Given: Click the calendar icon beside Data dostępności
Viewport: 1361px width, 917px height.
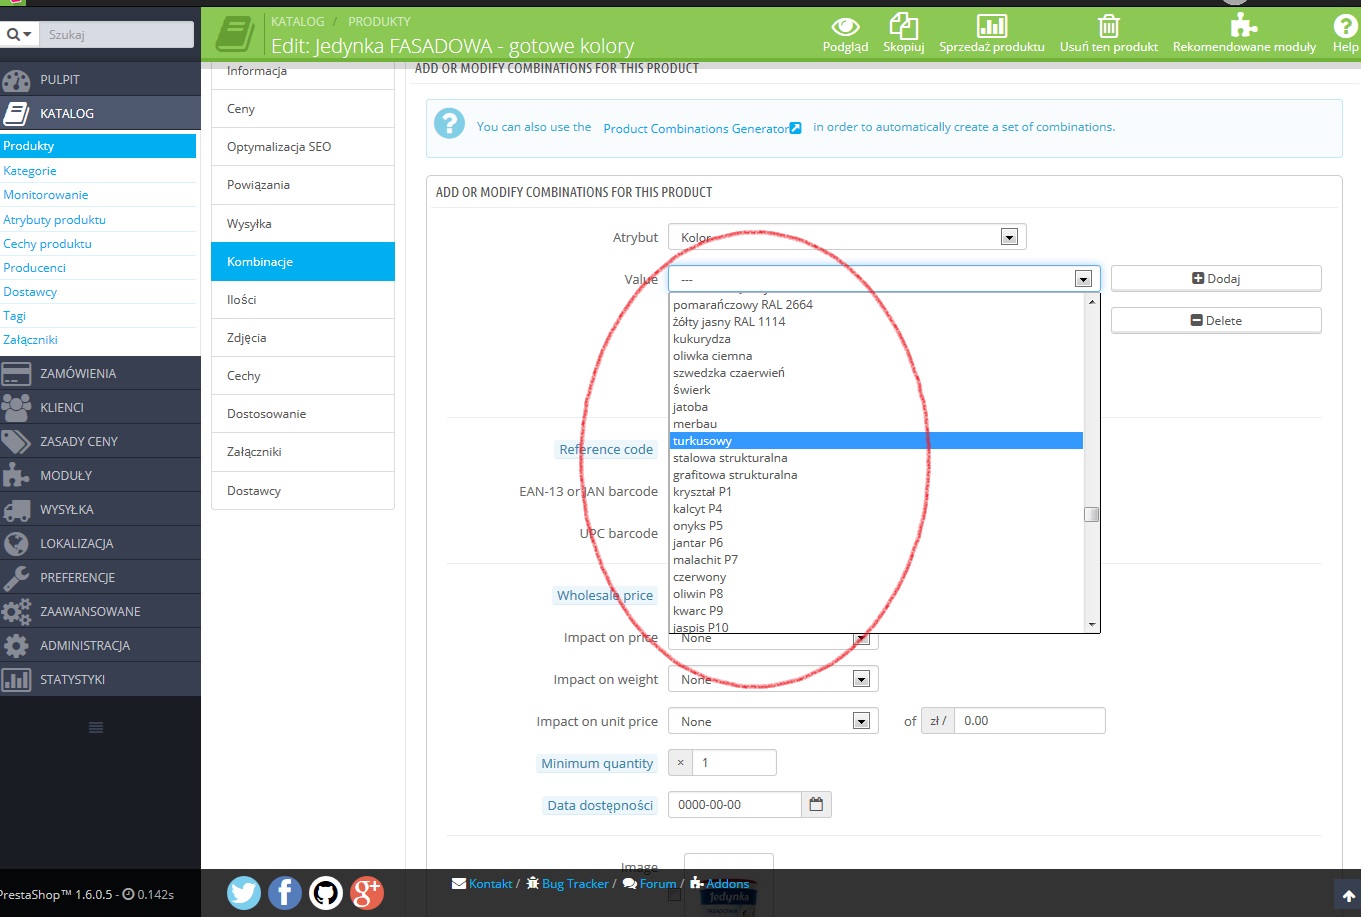Looking at the screenshot, I should tap(816, 804).
